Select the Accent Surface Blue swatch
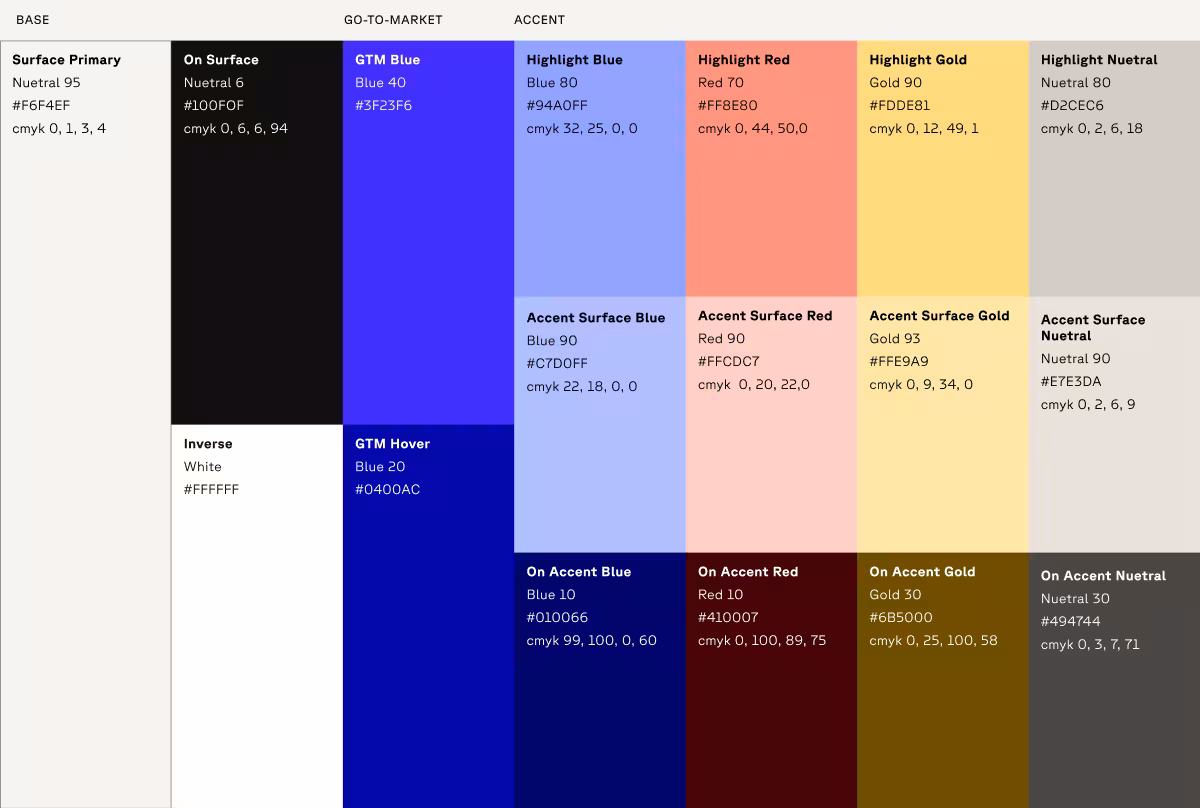This screenshot has height=808, width=1200. [x=600, y=425]
